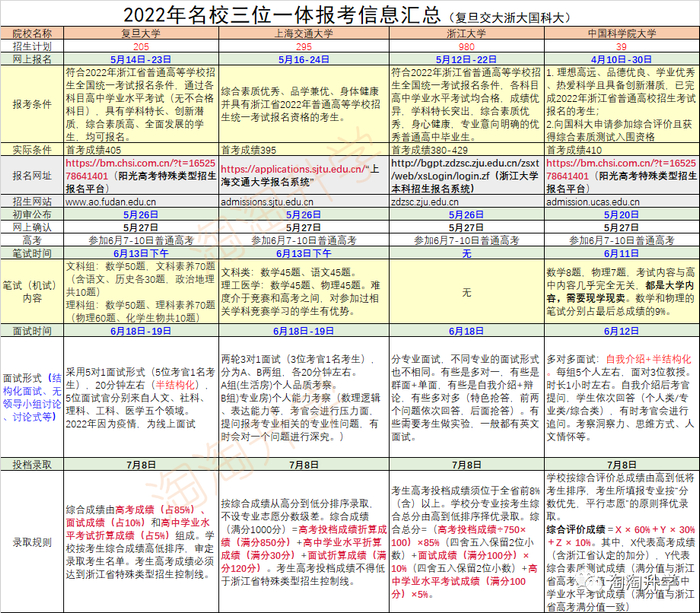Click the admissions.sjtu.edu.cn website cell

304,202
